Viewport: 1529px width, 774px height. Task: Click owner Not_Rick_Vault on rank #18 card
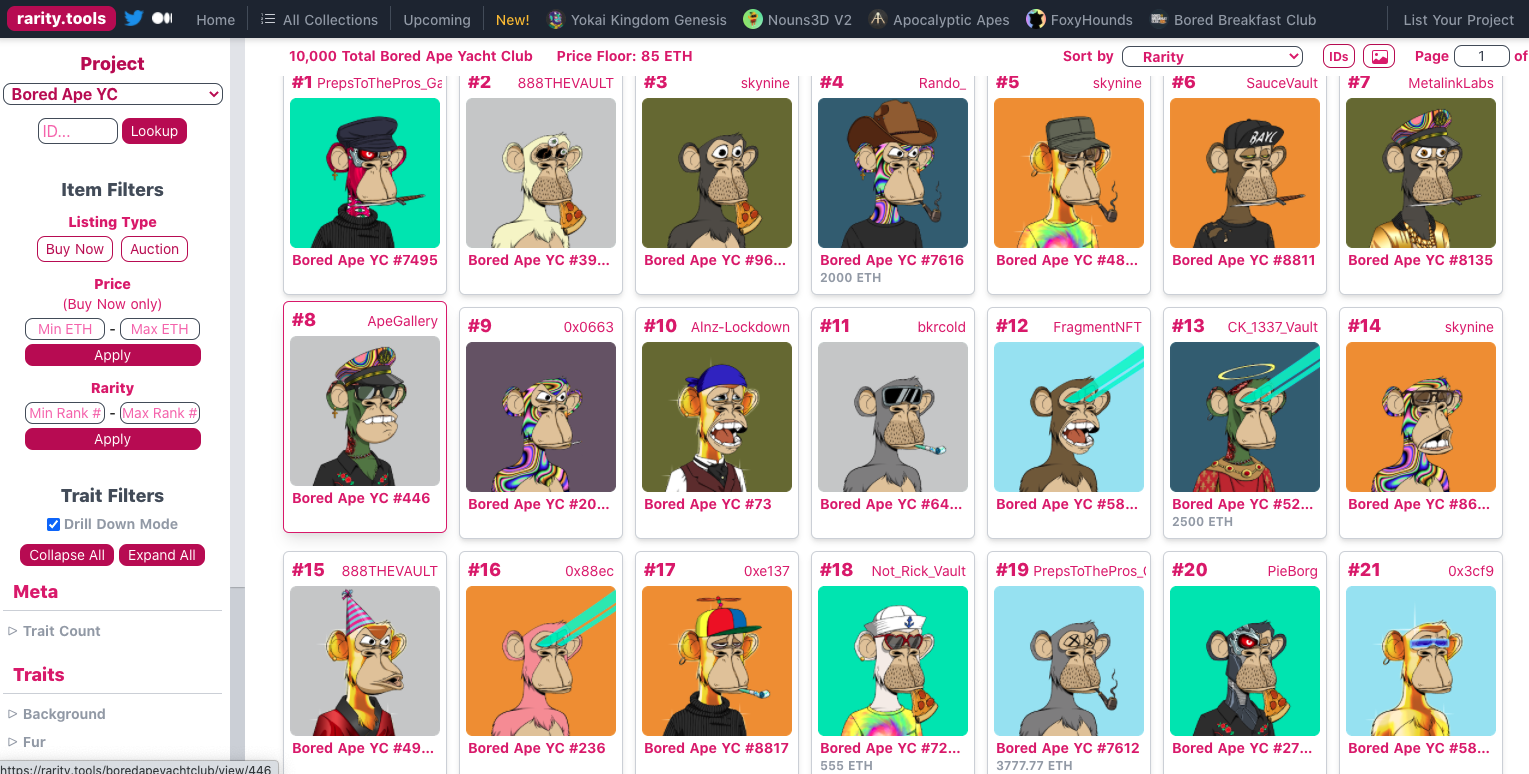(919, 571)
